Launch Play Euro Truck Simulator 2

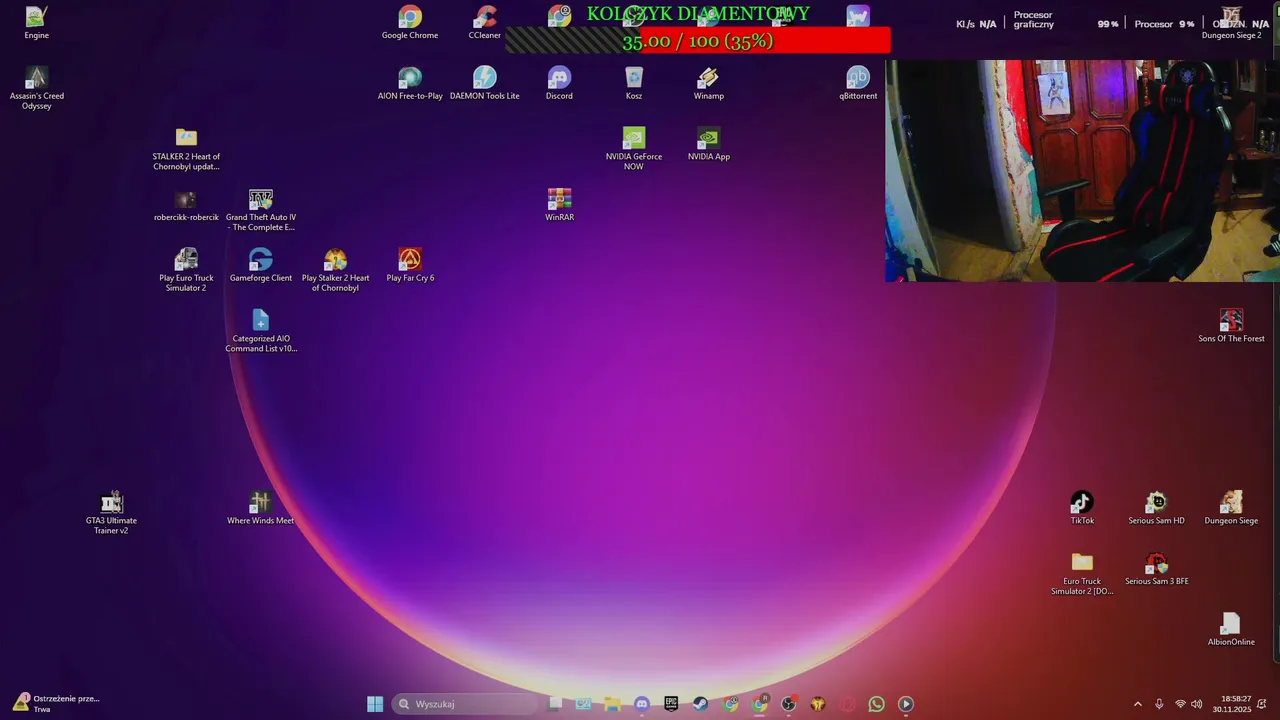[186, 270]
